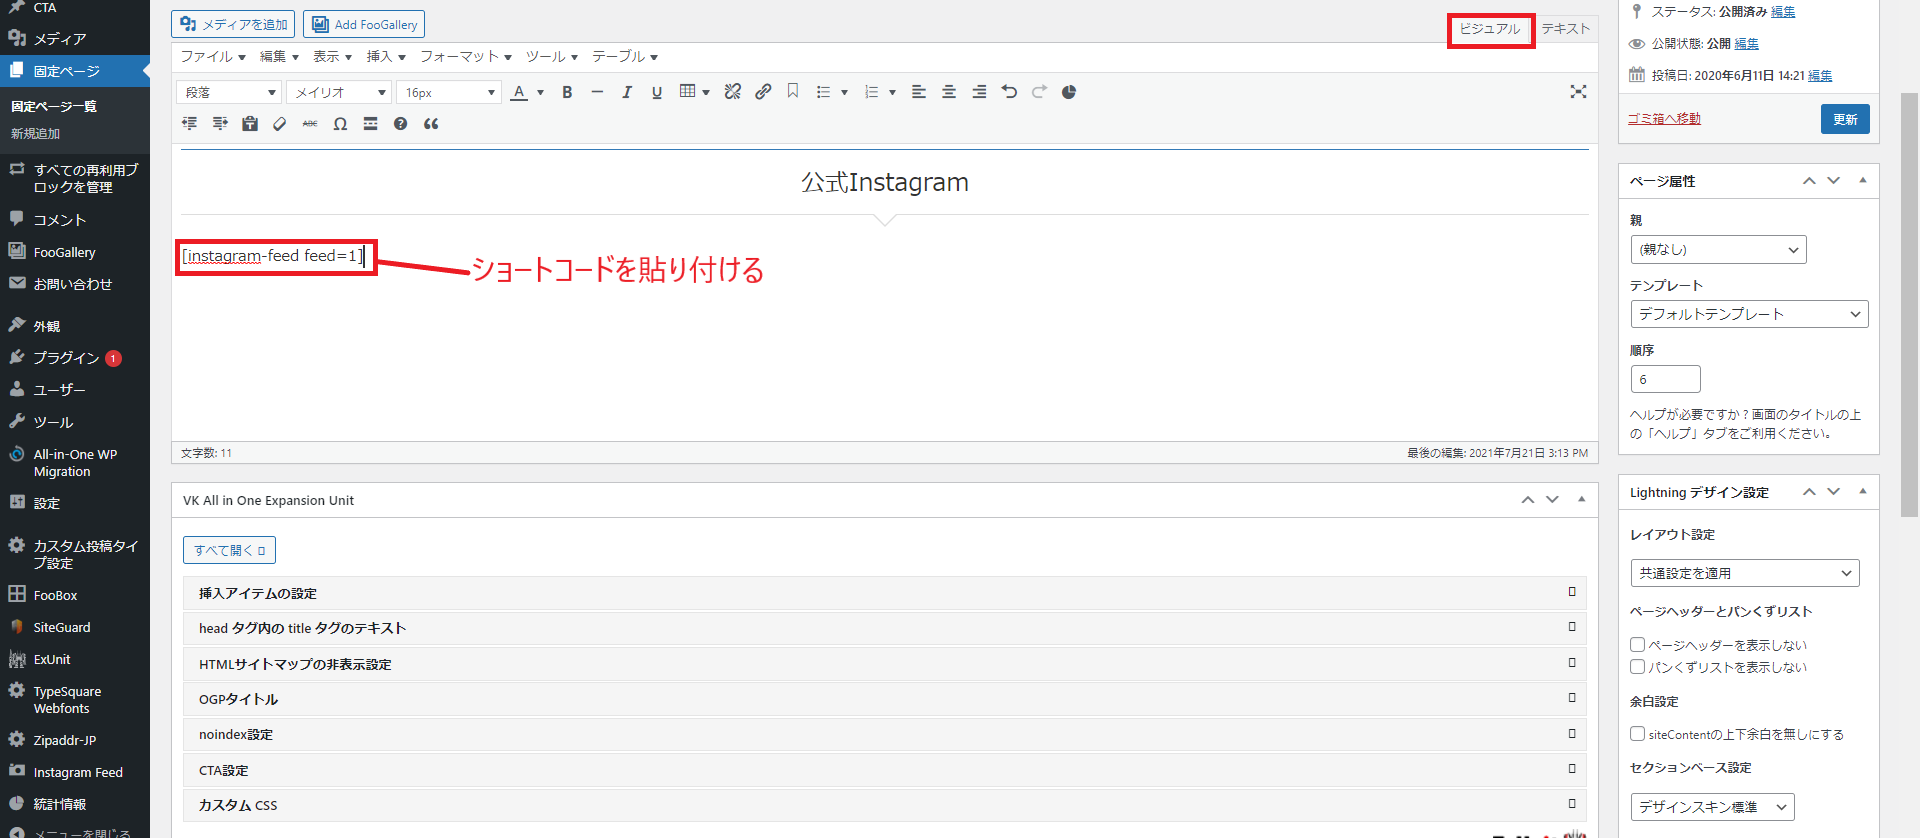Open the テンプレート dropdown
This screenshot has height=838, width=1920.
(x=1748, y=314)
